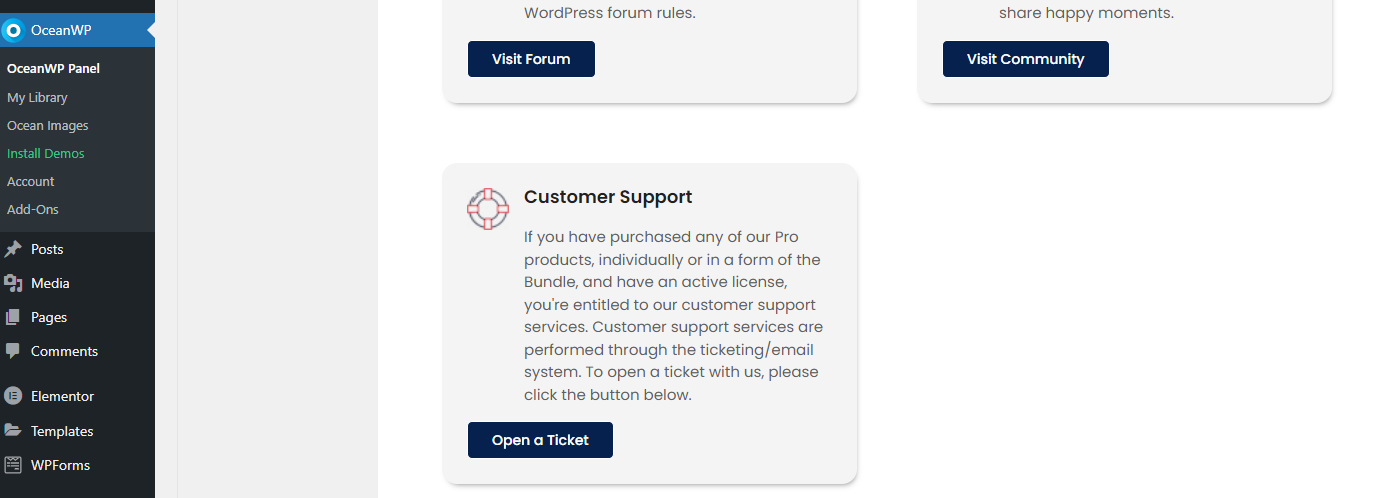
Task: Click the Templates folder icon
Action: (x=13, y=431)
